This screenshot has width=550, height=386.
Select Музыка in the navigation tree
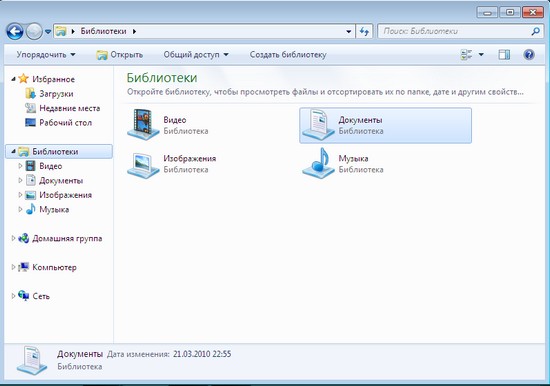54,209
